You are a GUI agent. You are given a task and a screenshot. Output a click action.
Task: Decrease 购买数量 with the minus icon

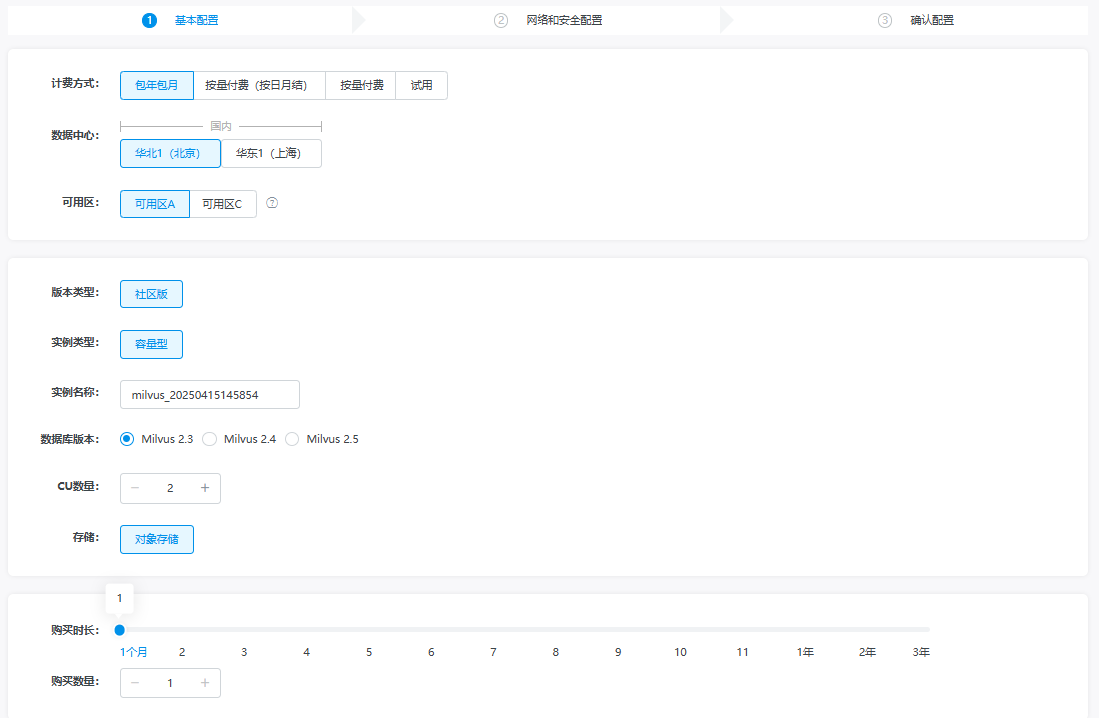pos(136,683)
